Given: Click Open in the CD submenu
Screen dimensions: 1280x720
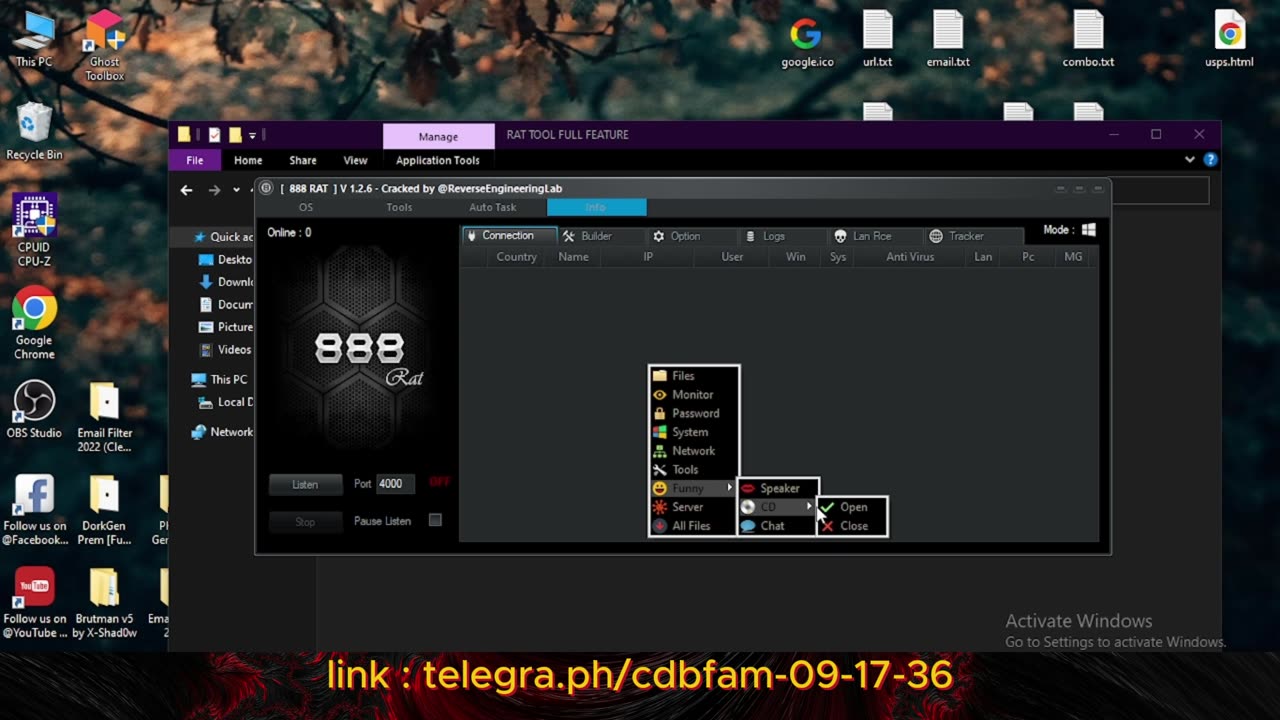Looking at the screenshot, I should coord(852,507).
